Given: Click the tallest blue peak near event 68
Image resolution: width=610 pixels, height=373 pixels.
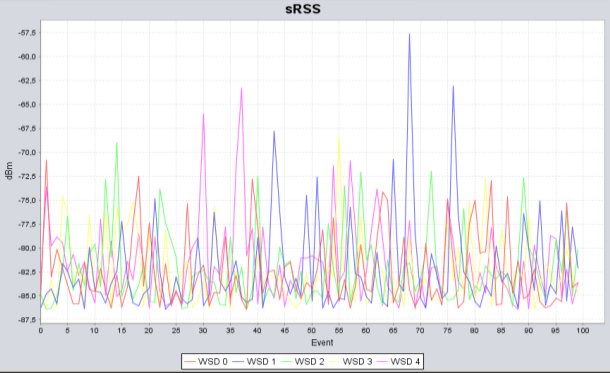Looking at the screenshot, I should click(409, 35).
